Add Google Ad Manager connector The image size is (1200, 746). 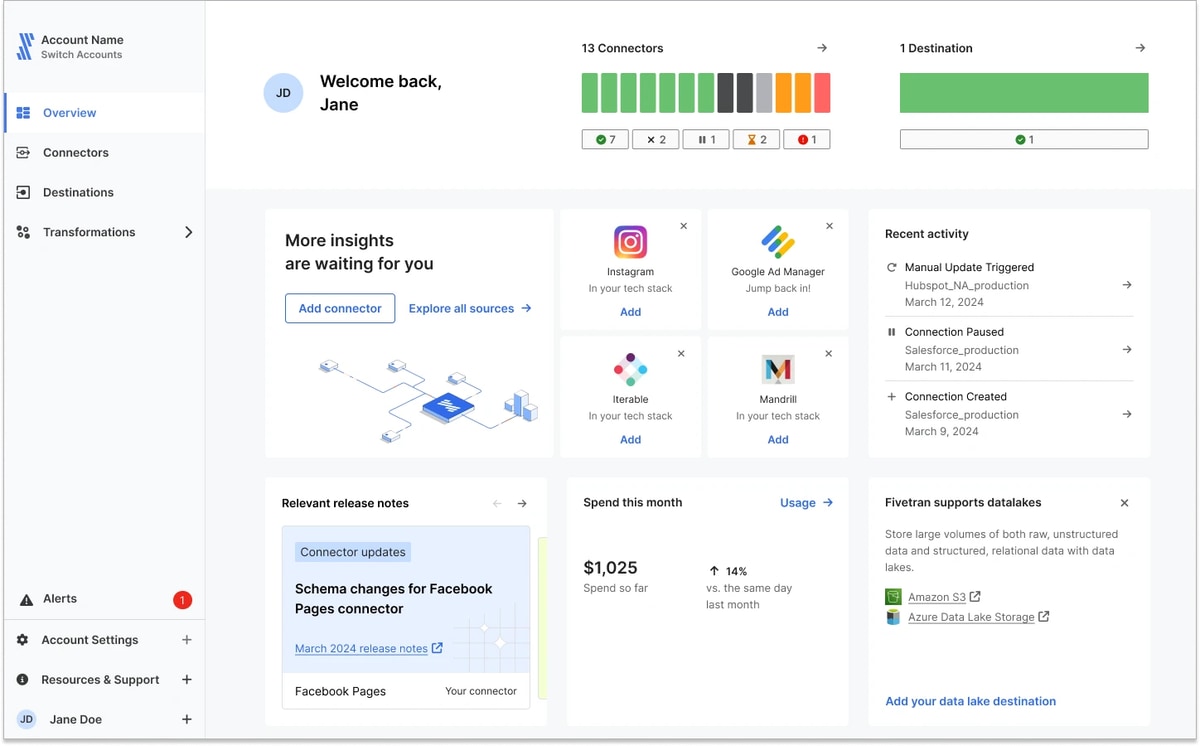click(778, 312)
